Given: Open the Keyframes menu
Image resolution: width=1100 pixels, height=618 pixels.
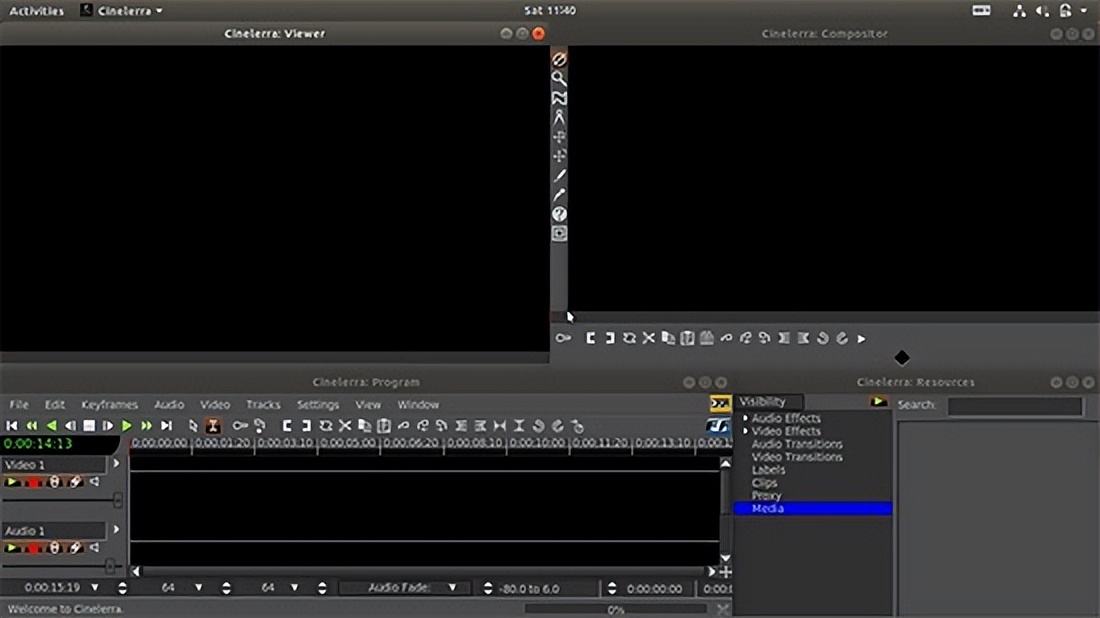Looking at the screenshot, I should (109, 405).
